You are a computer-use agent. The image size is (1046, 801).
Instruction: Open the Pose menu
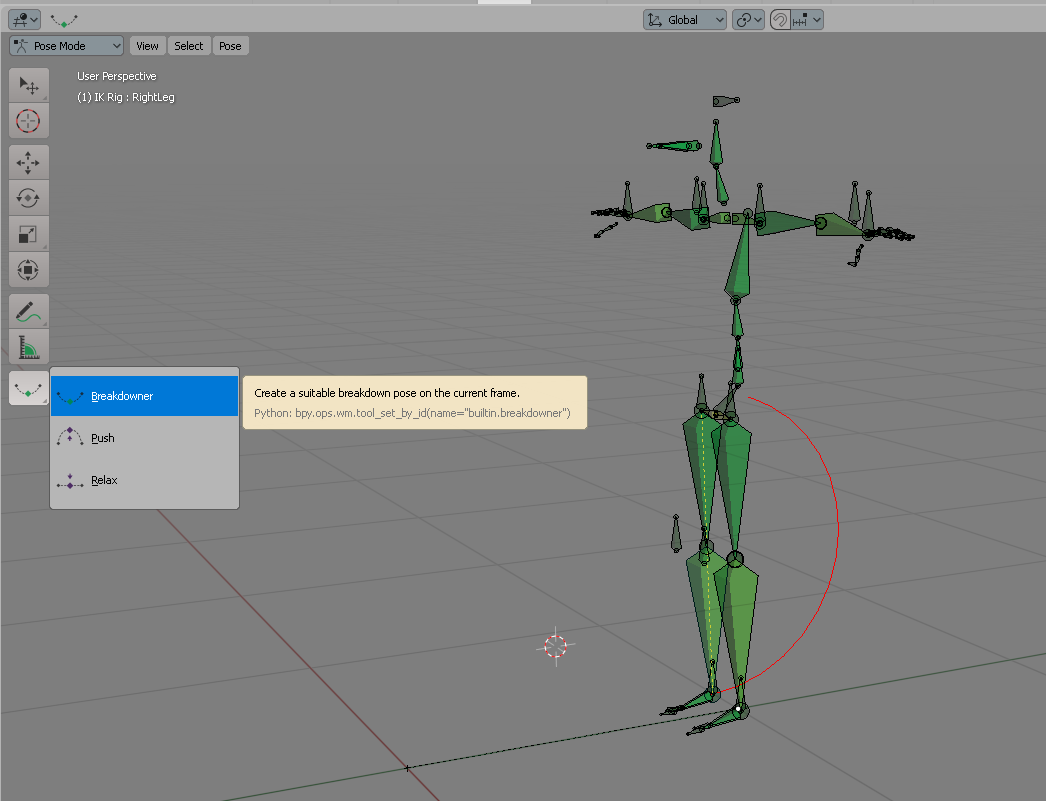coord(230,46)
